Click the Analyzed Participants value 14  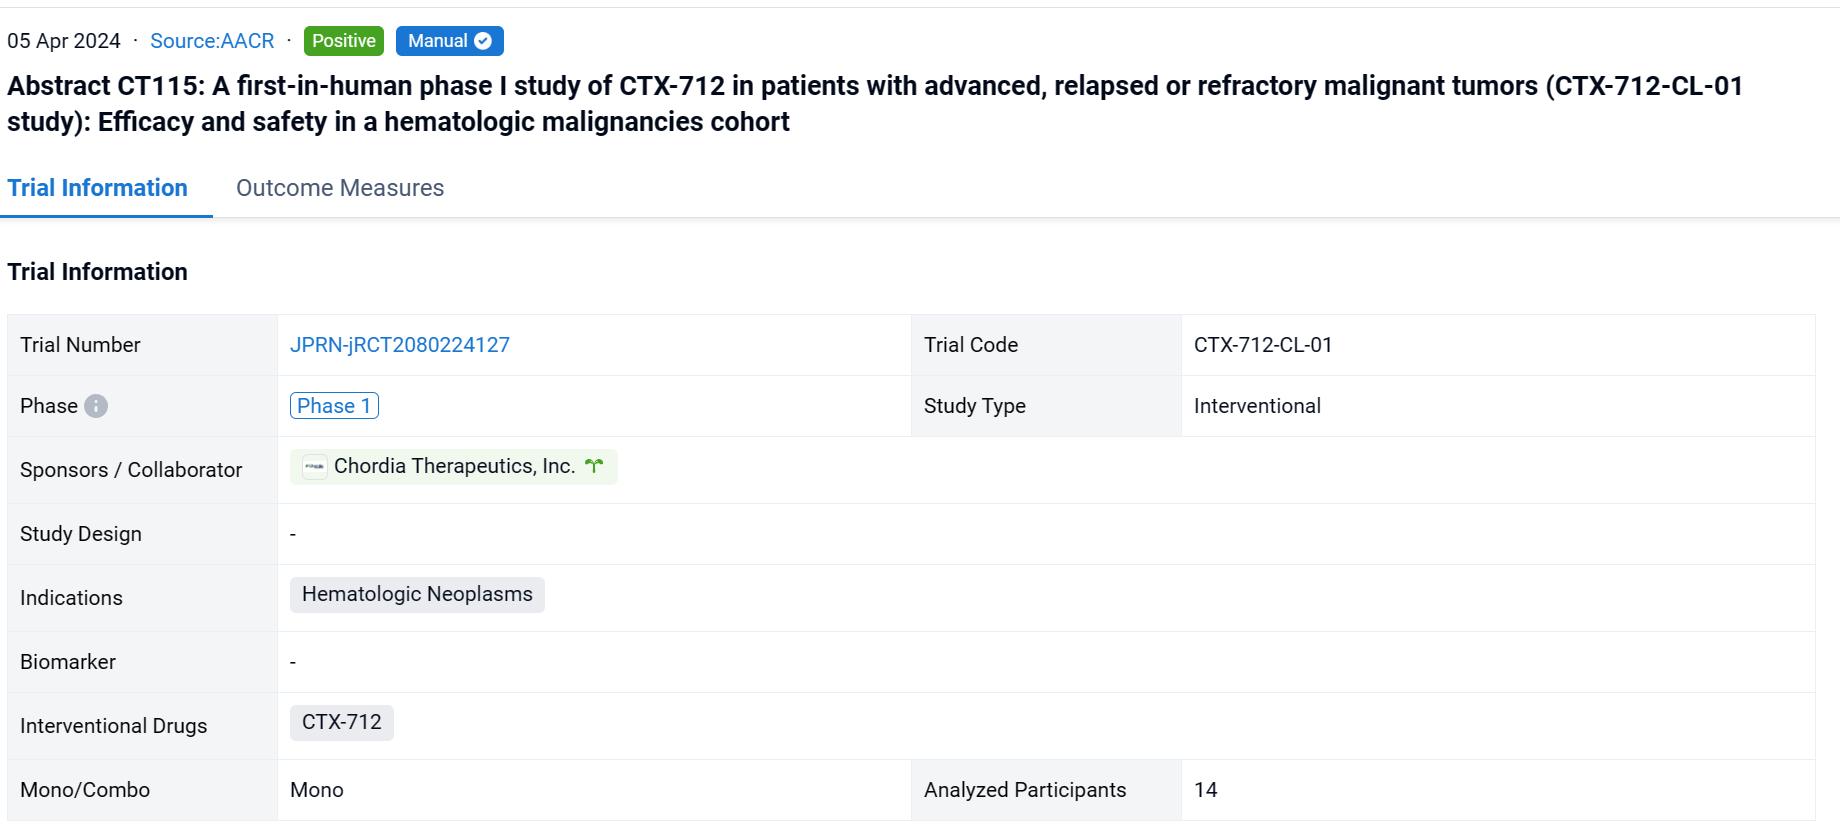click(1206, 790)
